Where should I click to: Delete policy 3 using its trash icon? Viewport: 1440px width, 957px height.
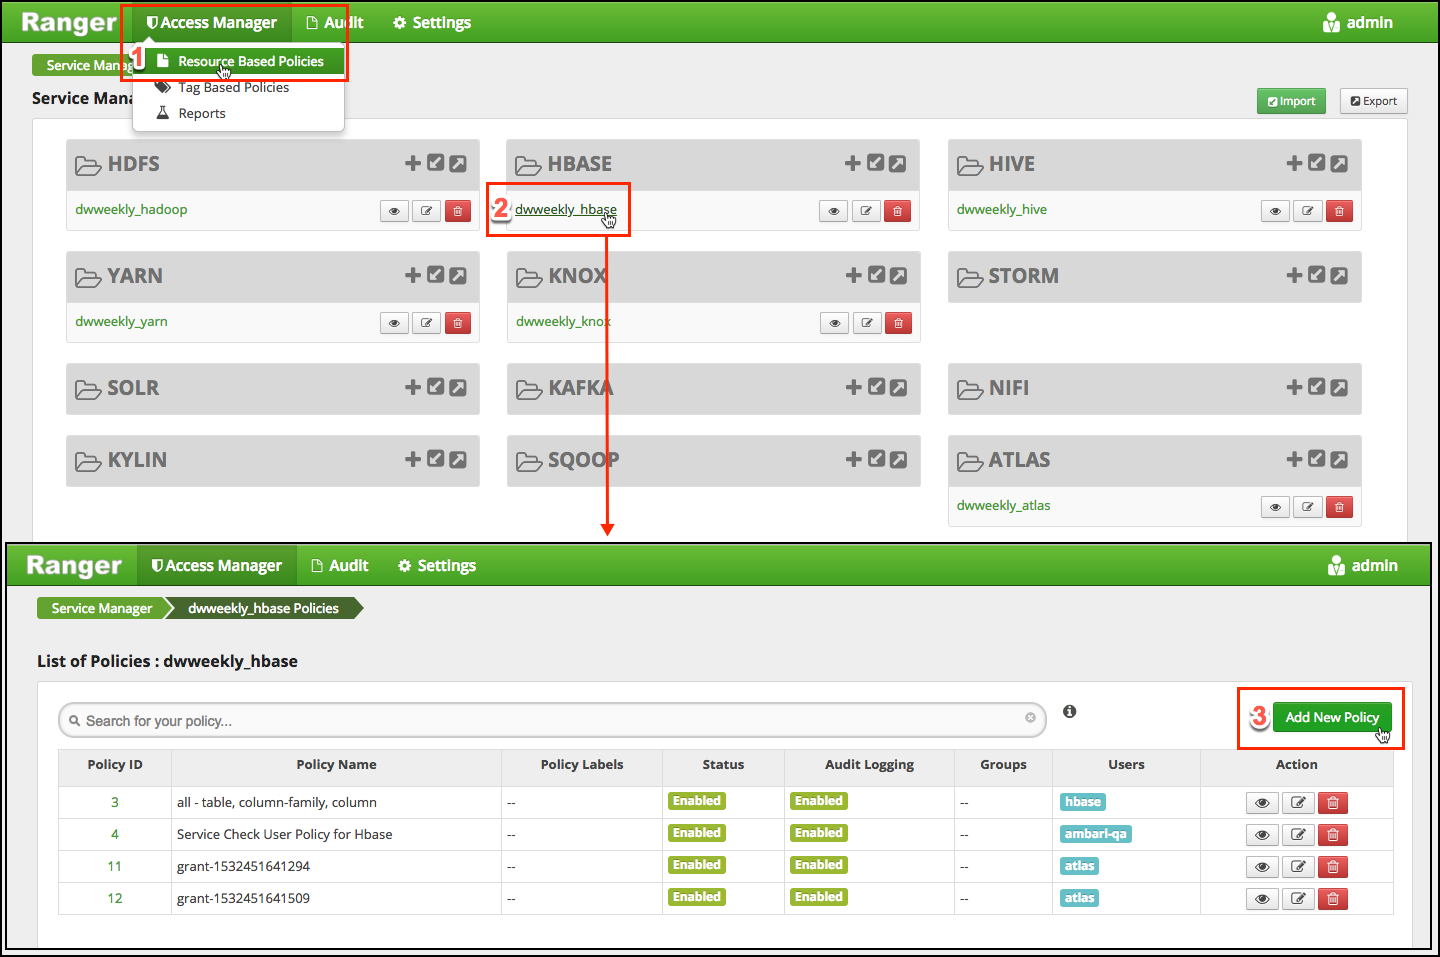point(1333,803)
